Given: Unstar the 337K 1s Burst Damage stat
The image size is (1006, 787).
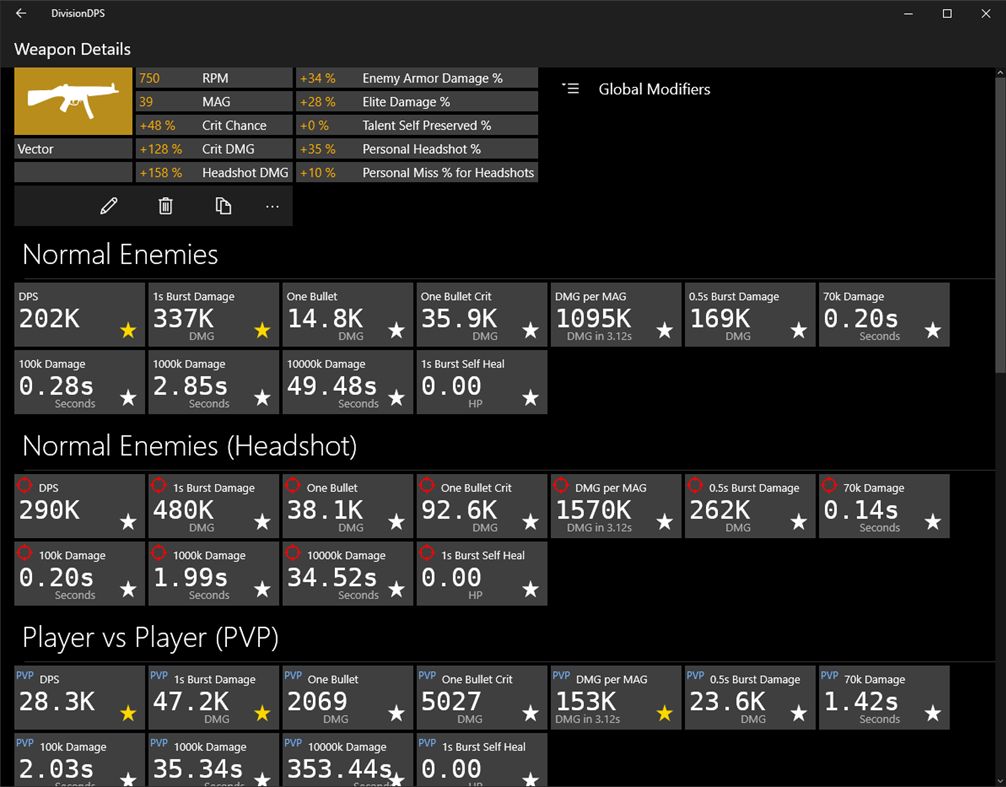Looking at the screenshot, I should (x=262, y=331).
